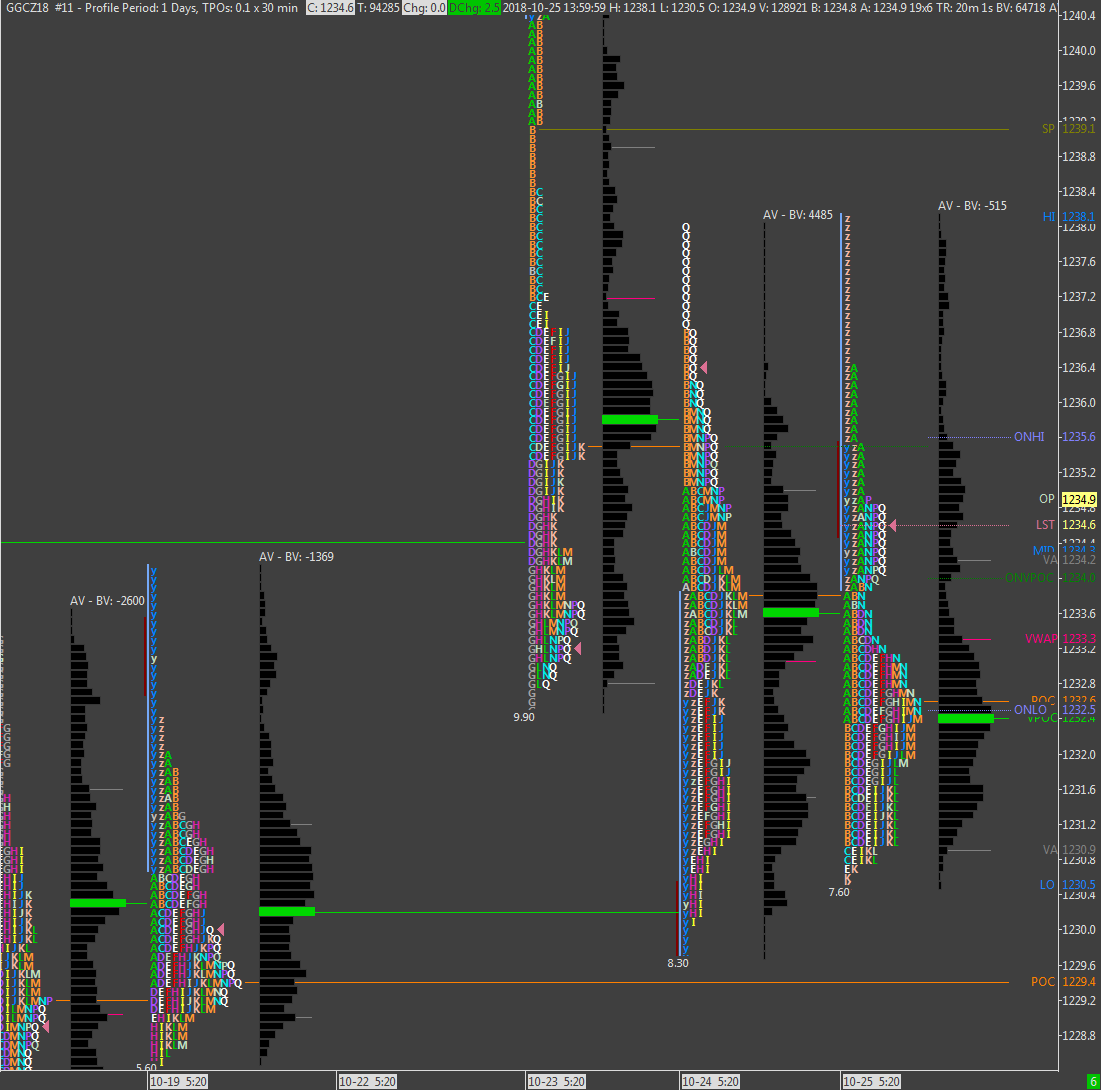Click the 'L: 1230.5' header value
The width and height of the screenshot is (1101, 1090).
coord(683,8)
